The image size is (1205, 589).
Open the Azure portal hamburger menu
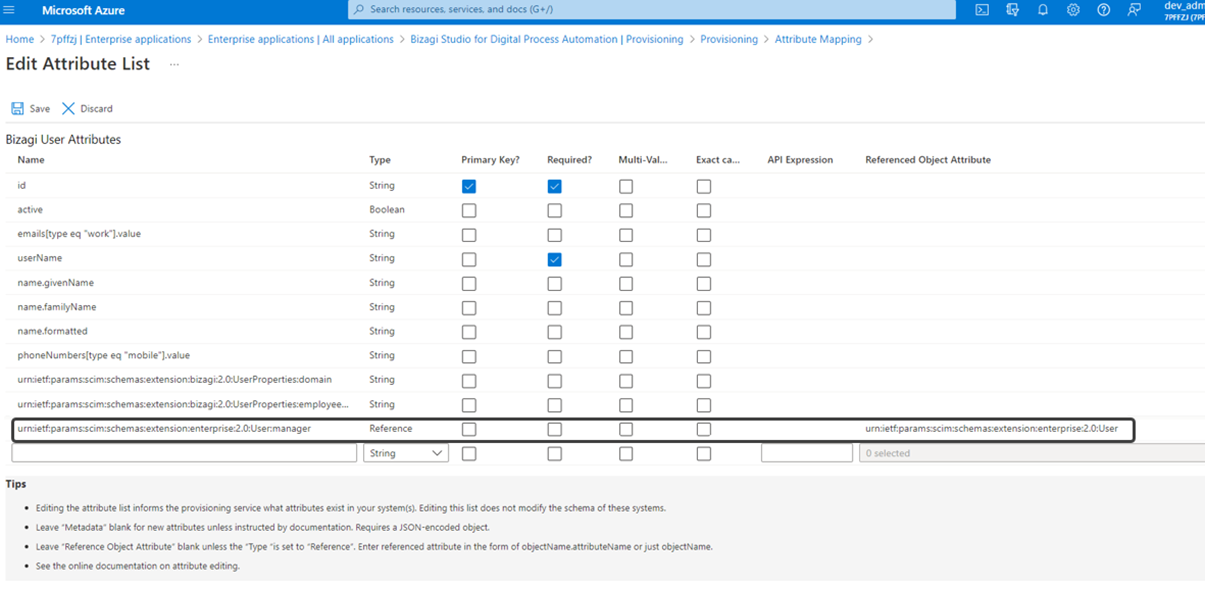coord(10,10)
